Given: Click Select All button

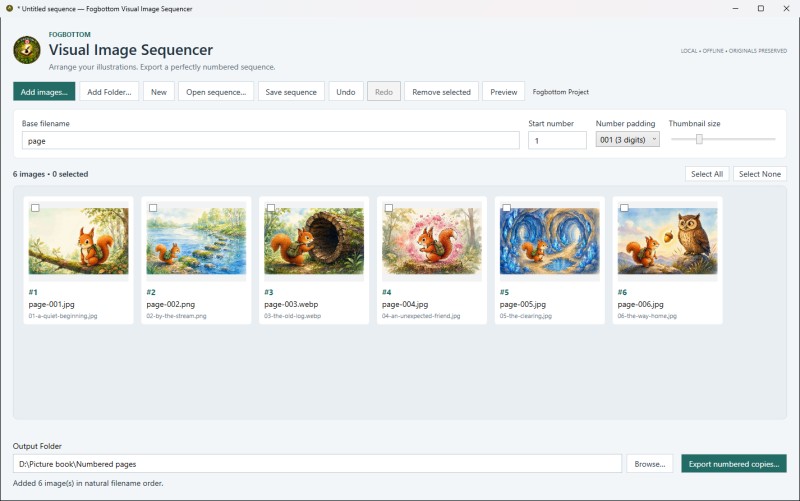Looking at the screenshot, I should [x=707, y=174].
